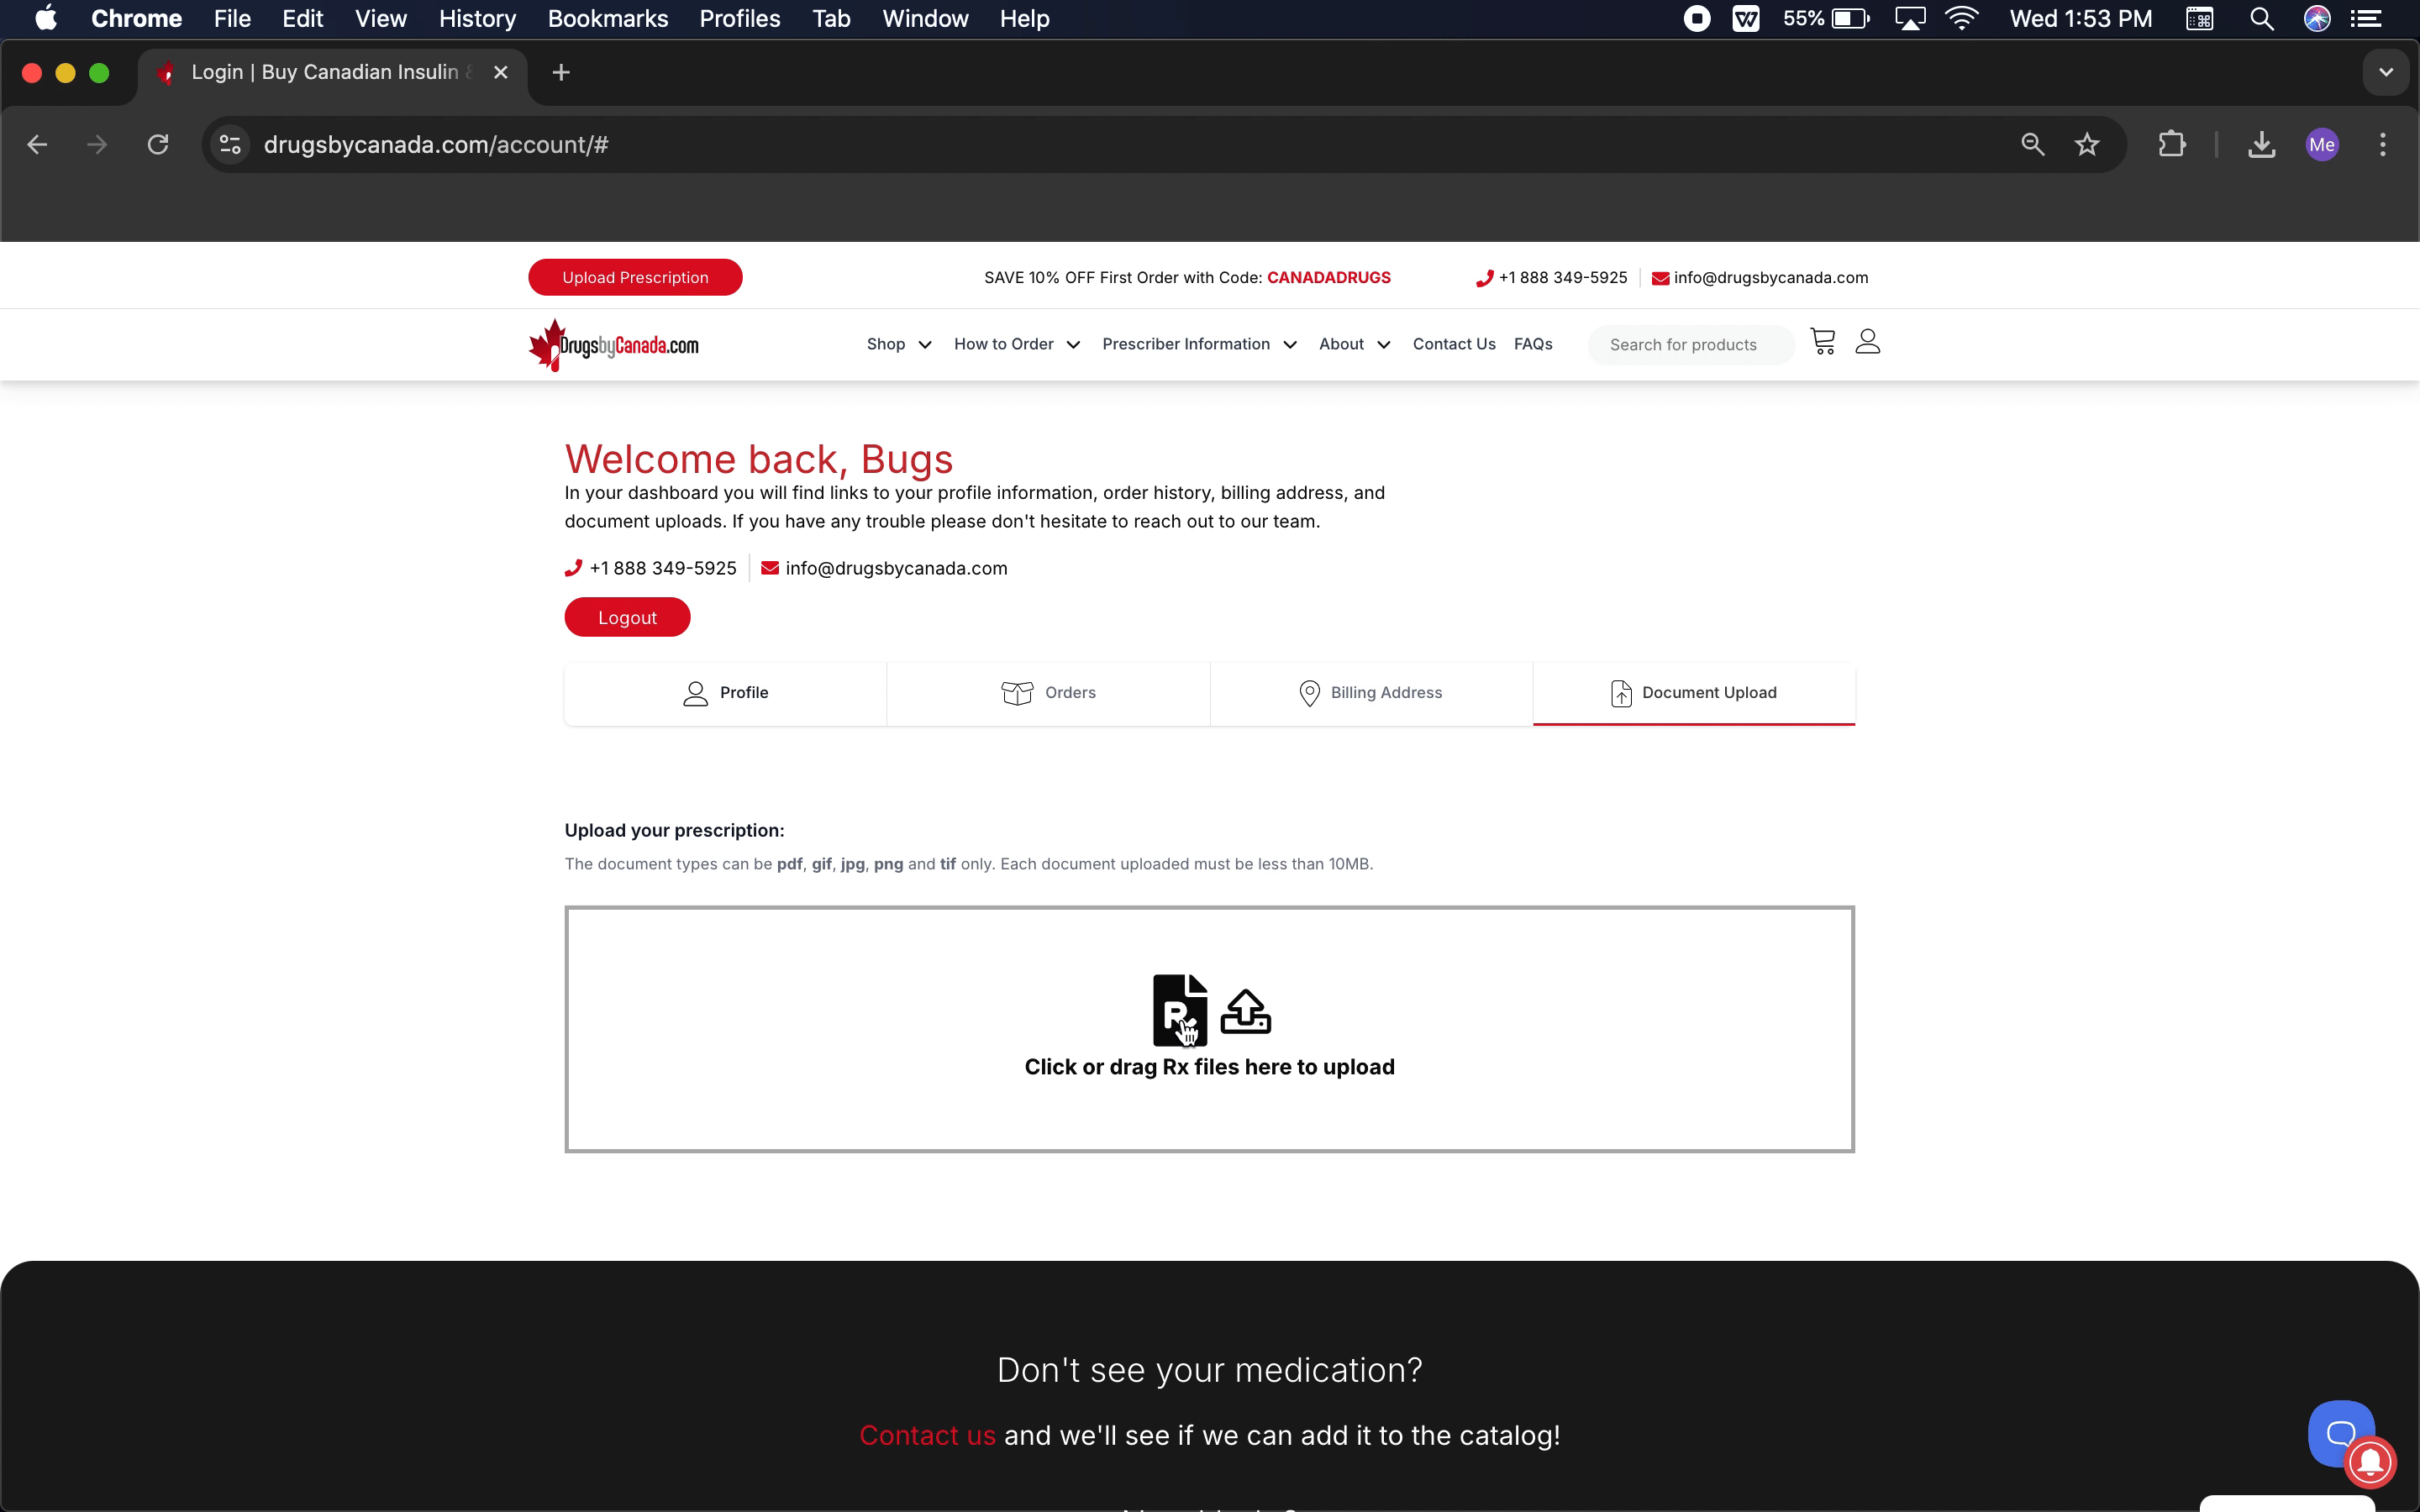Viewport: 2420px width, 1512px height.
Task: Bookmark page with star icon
Action: tap(2086, 145)
